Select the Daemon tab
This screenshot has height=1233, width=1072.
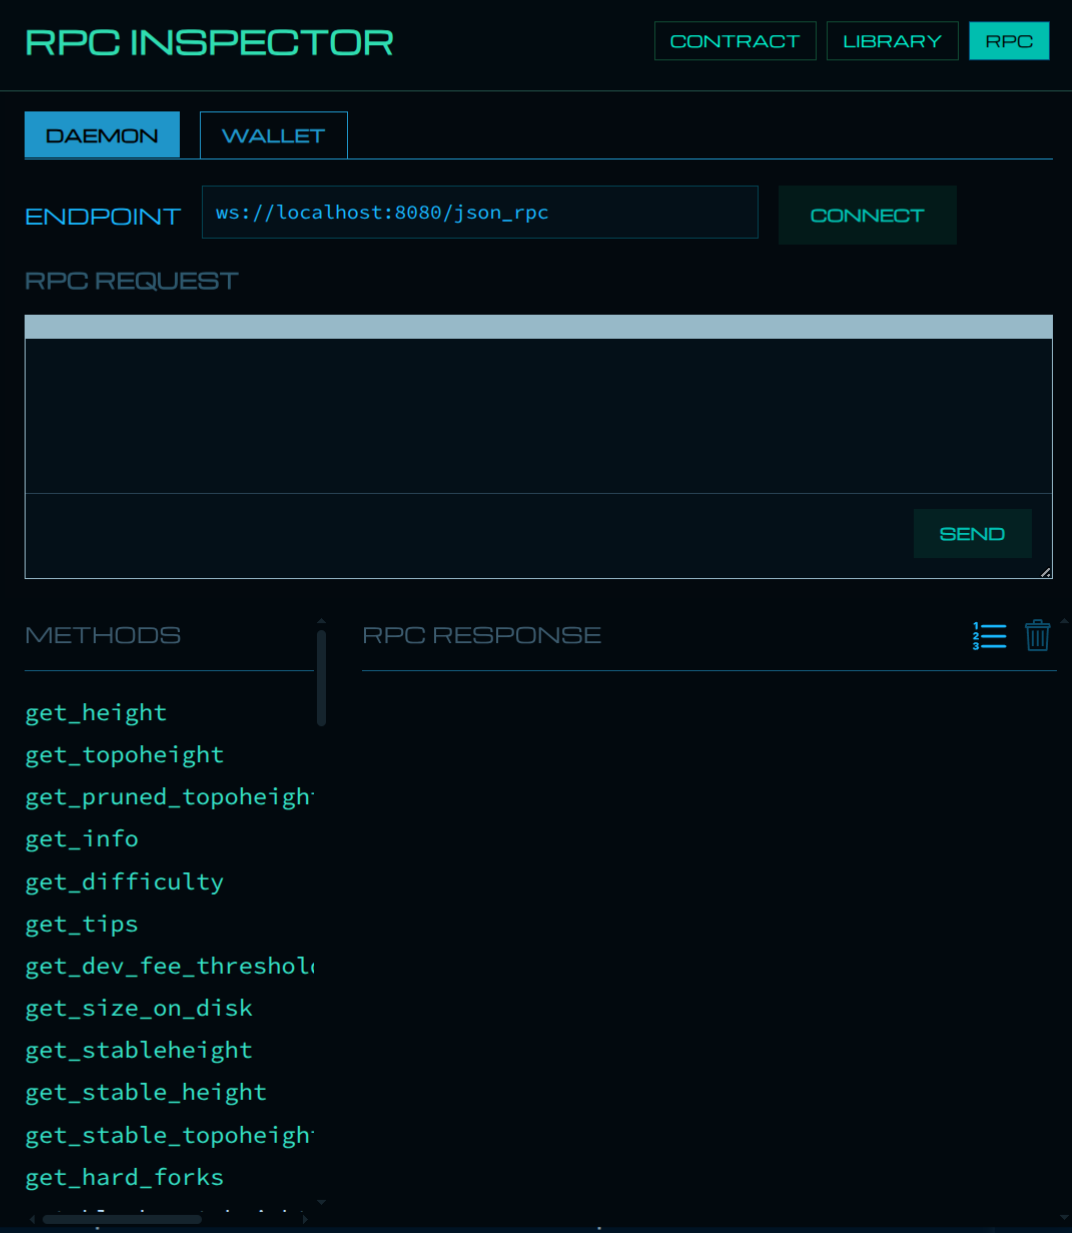[x=102, y=136]
